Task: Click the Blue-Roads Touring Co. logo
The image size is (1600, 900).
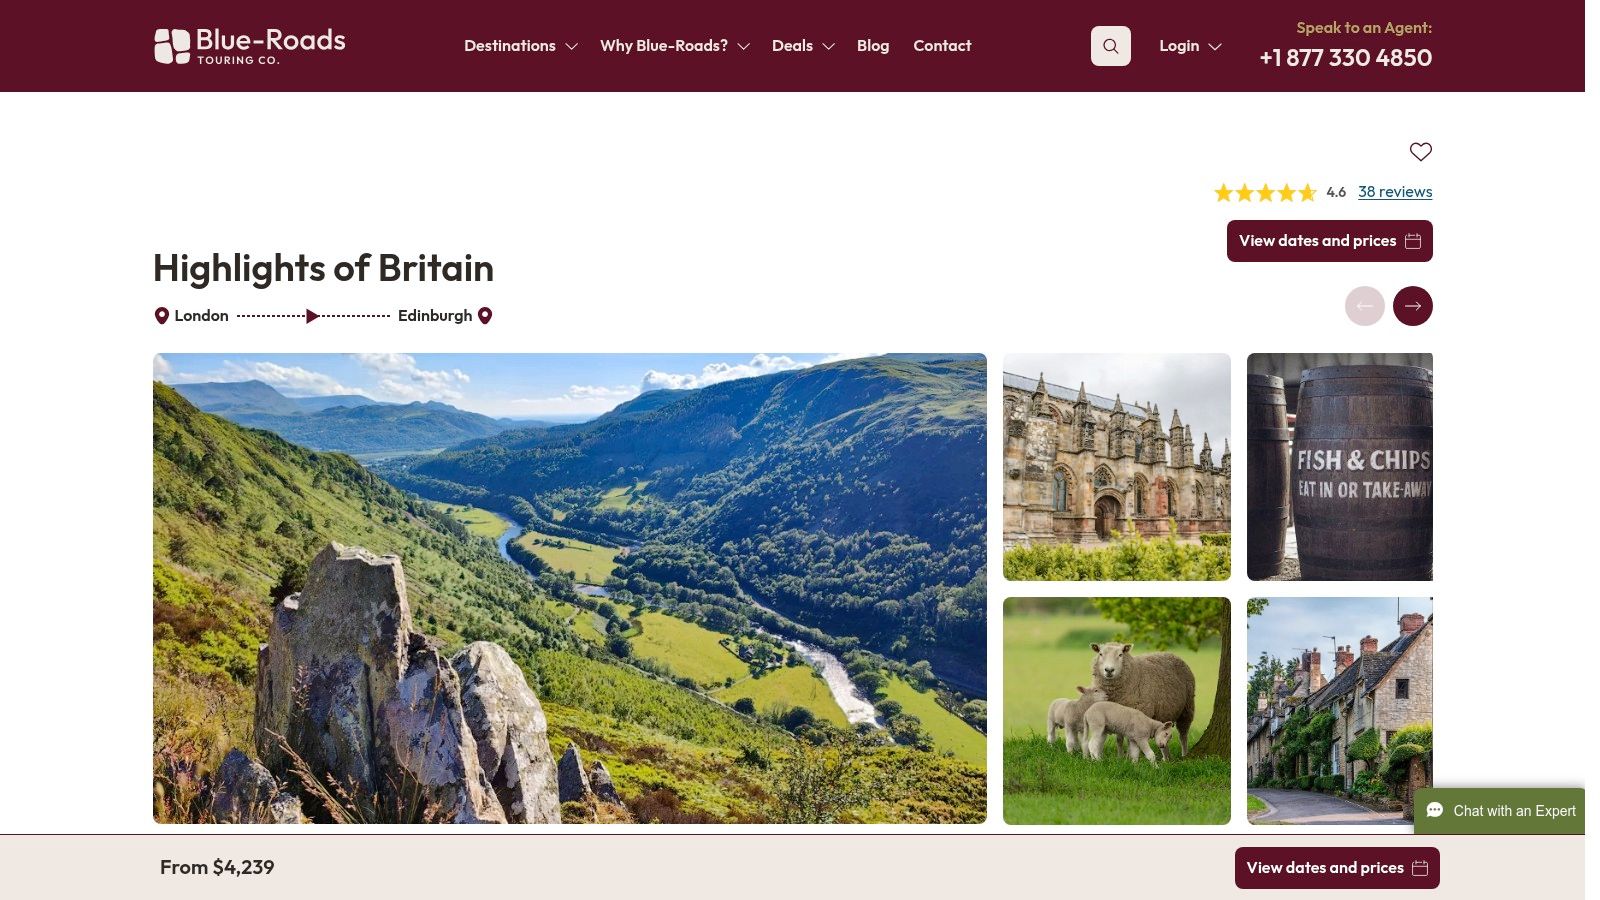Action: click(250, 46)
